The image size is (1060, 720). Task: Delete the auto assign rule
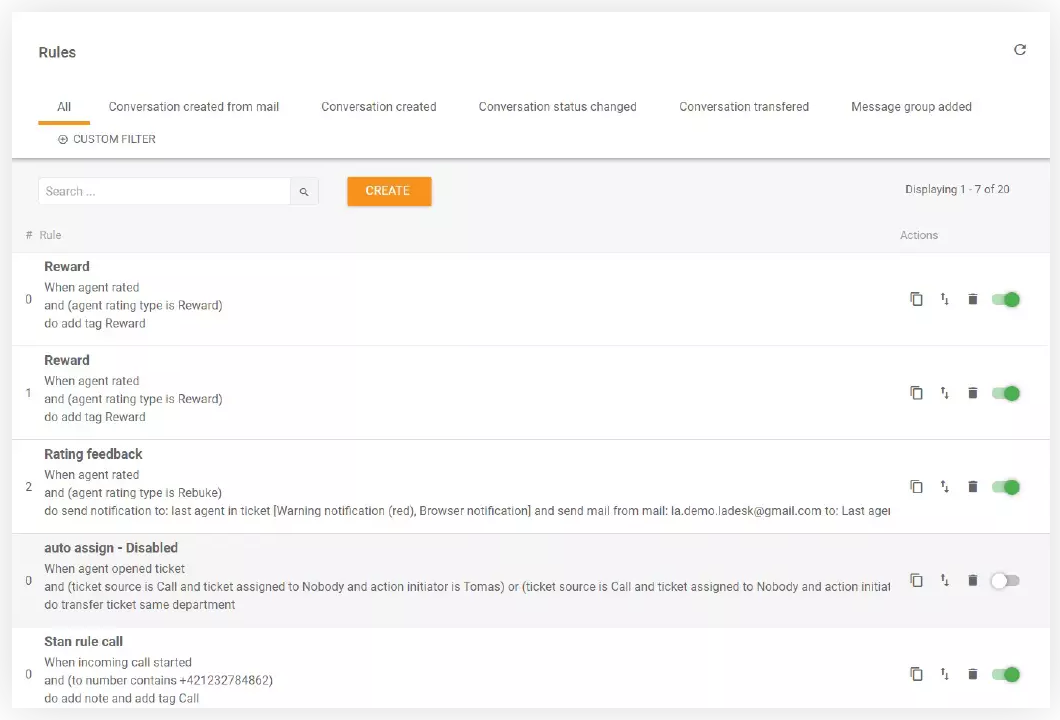point(972,580)
